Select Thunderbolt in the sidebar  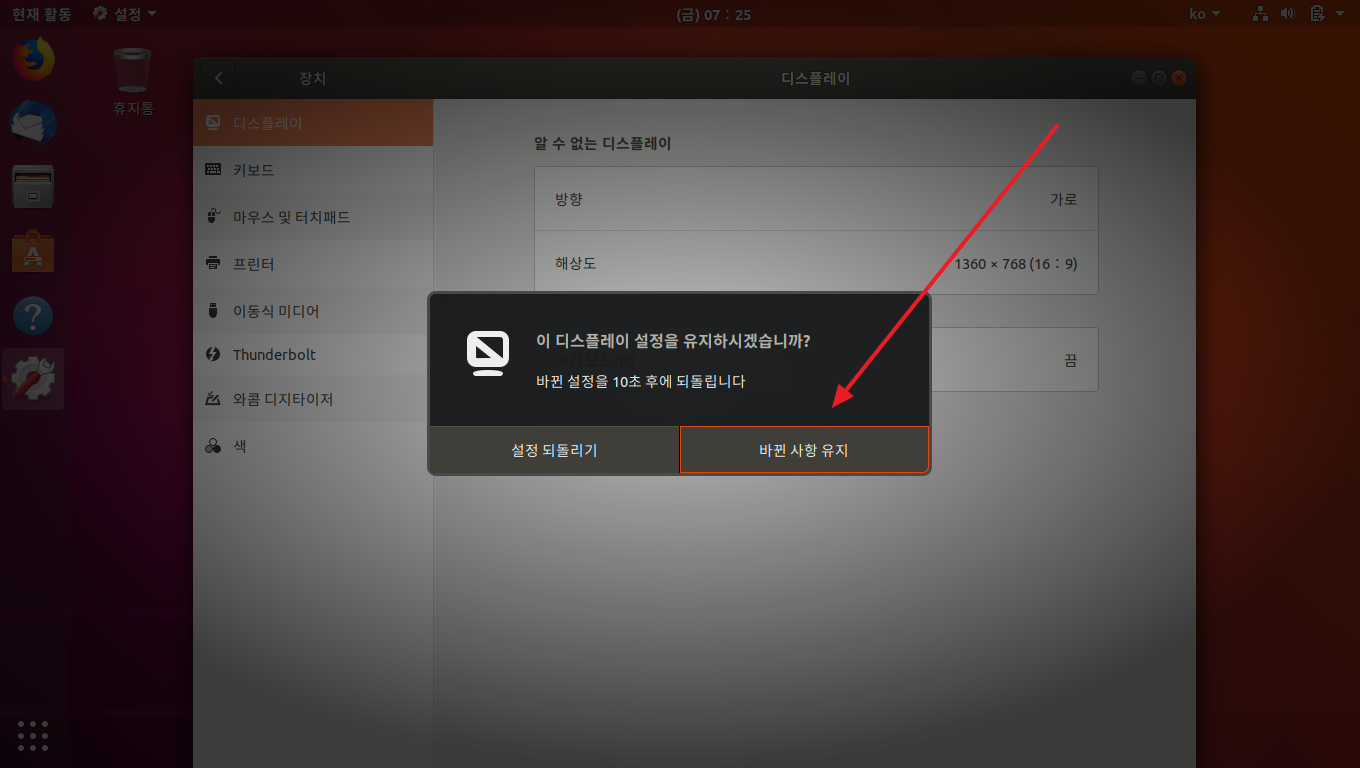(x=313, y=355)
